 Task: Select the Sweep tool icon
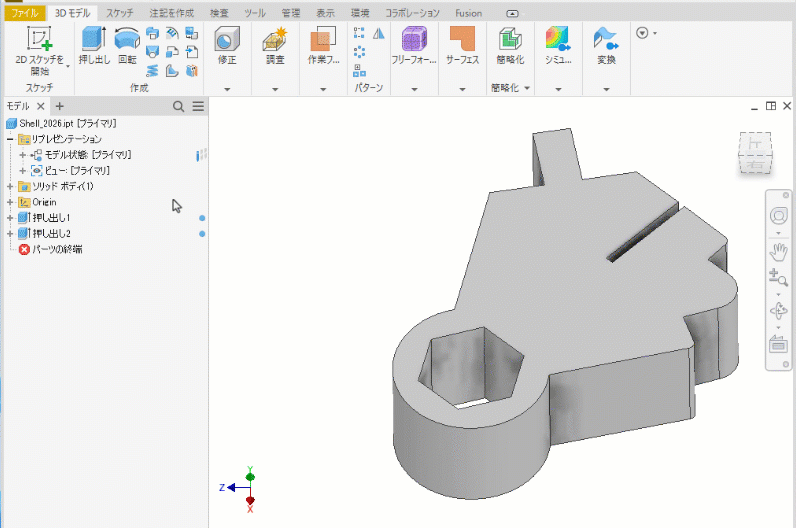pyautogui.click(x=152, y=34)
